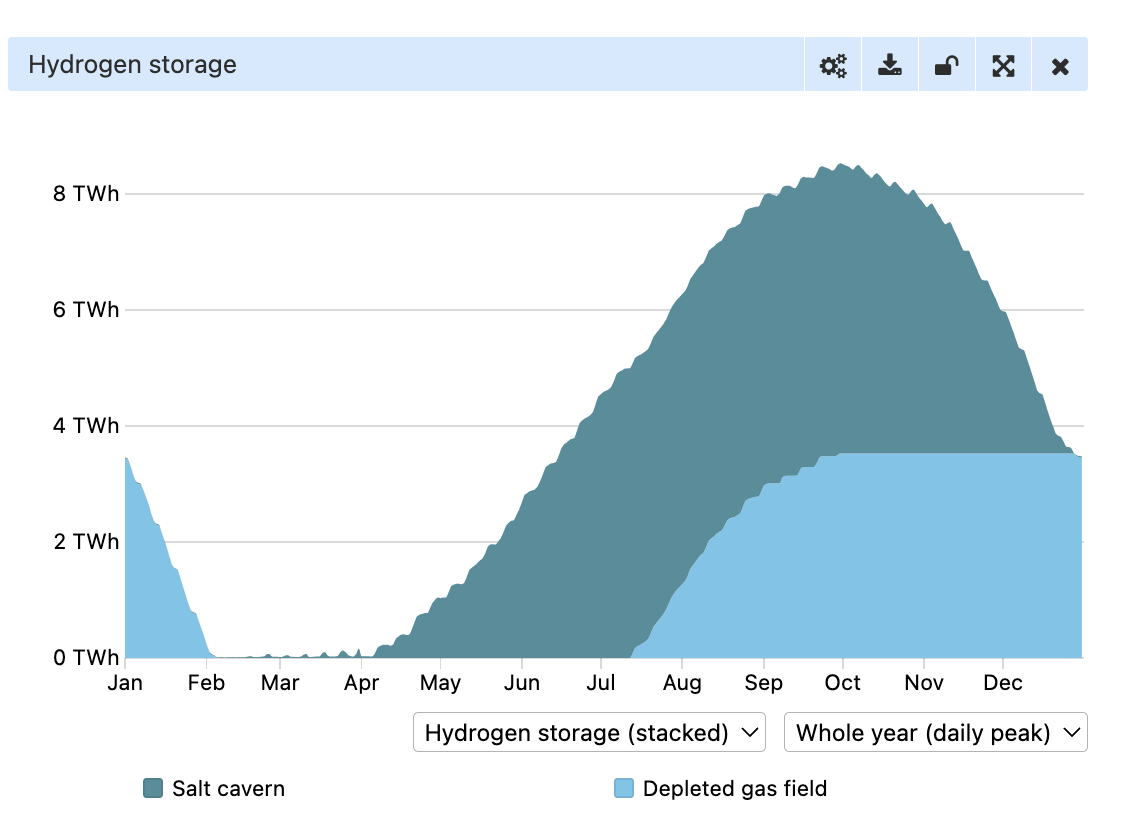Screen dimensions: 1128x816
Task: Download the Hydrogen storage chart data
Action: coord(890,65)
